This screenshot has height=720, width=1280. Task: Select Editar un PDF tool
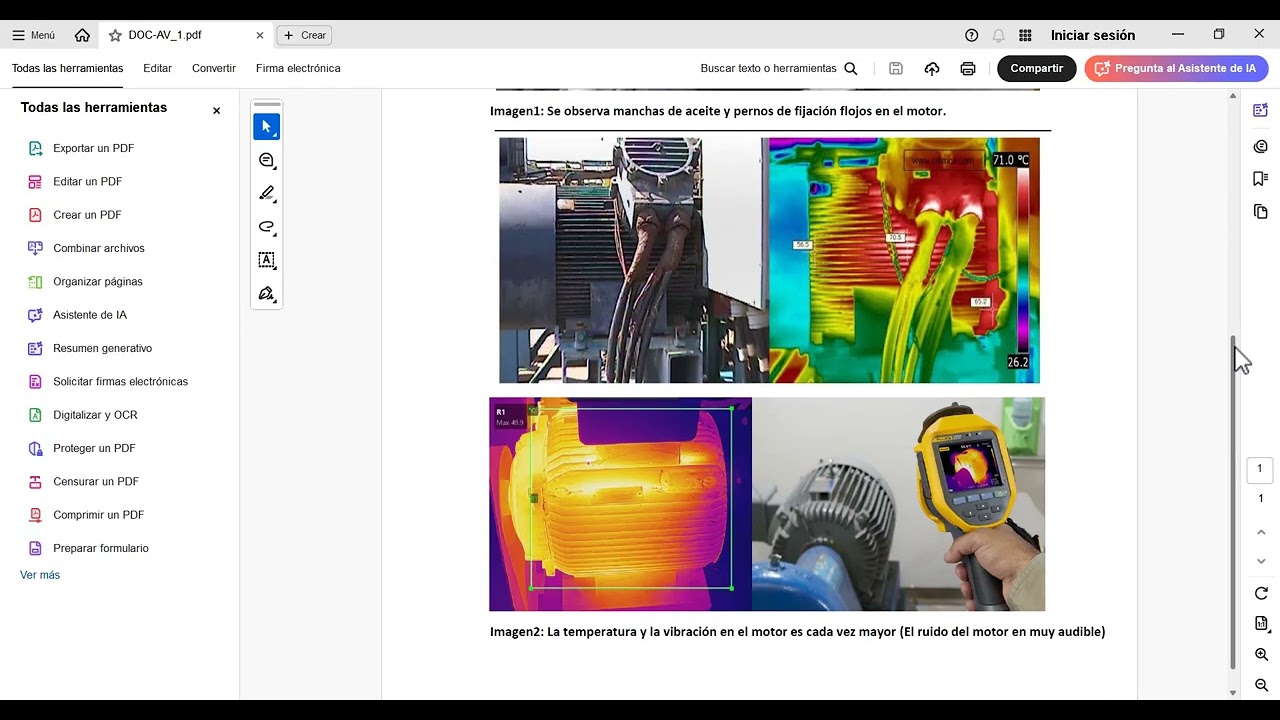point(75,181)
